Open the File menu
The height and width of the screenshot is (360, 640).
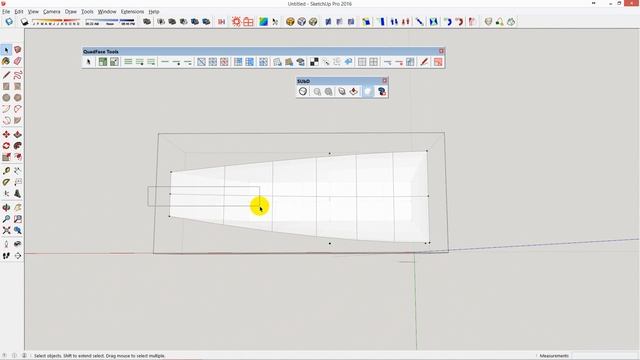click(6, 11)
